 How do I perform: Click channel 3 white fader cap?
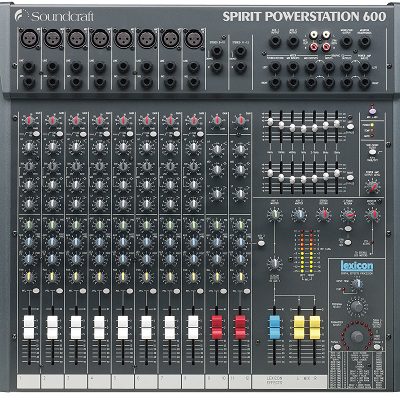pos(76,327)
